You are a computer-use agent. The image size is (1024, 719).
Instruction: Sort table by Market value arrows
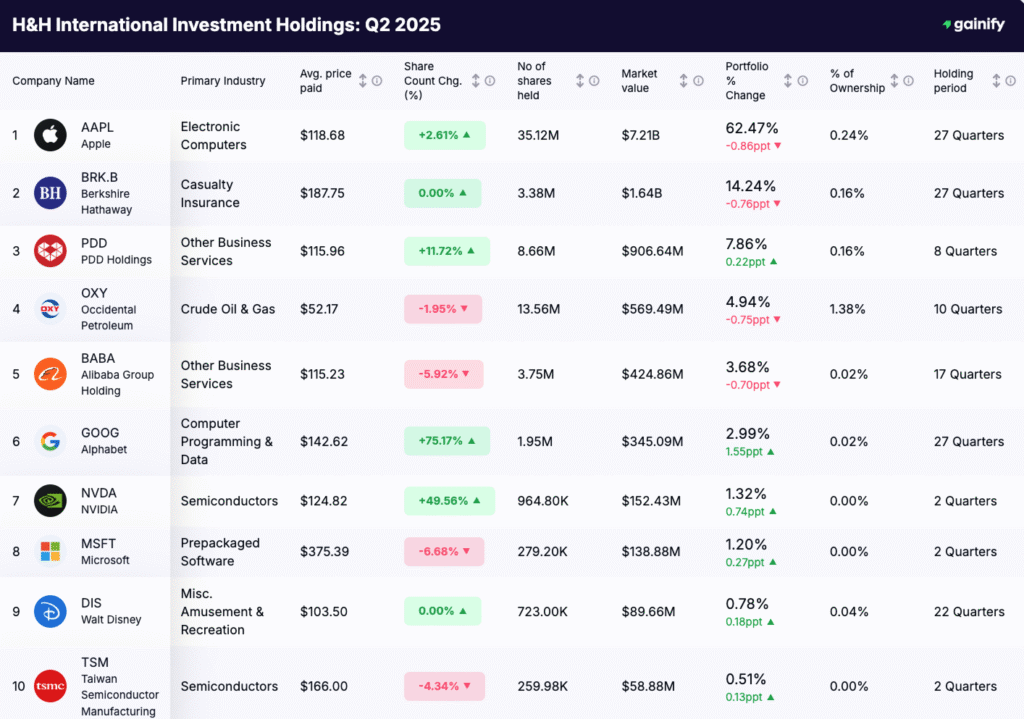point(684,81)
